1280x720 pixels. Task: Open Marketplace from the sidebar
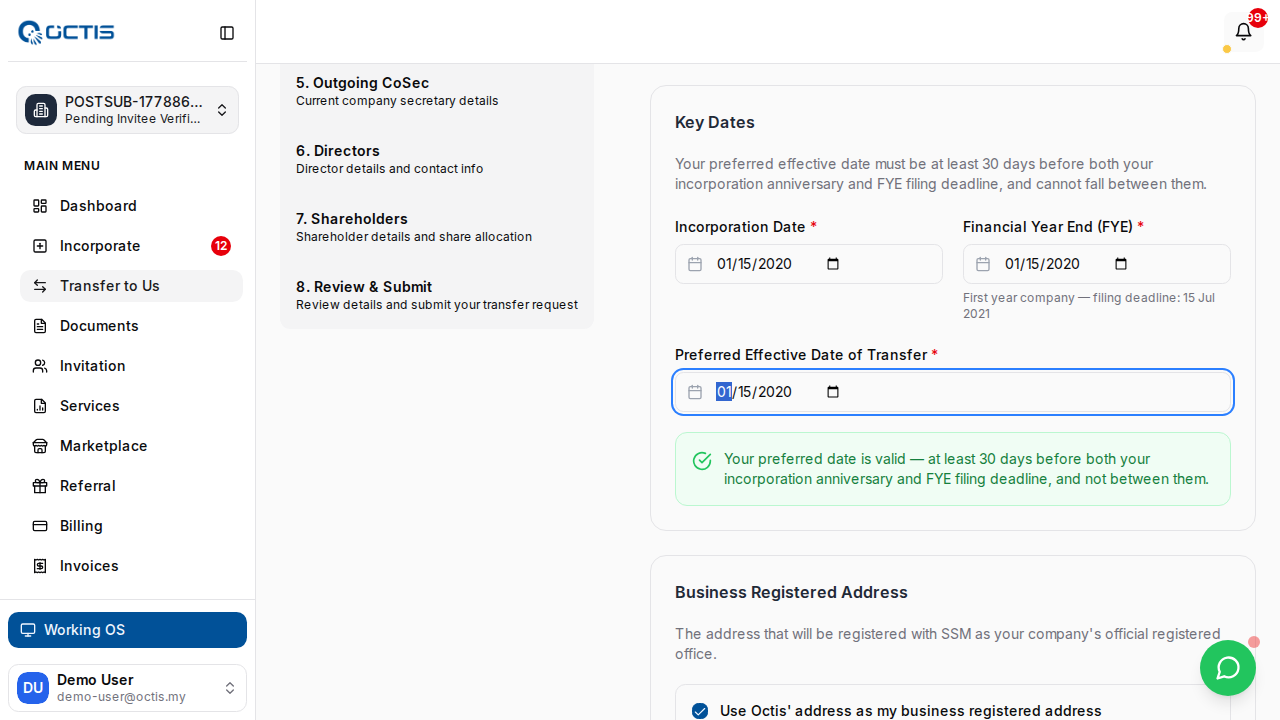click(x=131, y=446)
